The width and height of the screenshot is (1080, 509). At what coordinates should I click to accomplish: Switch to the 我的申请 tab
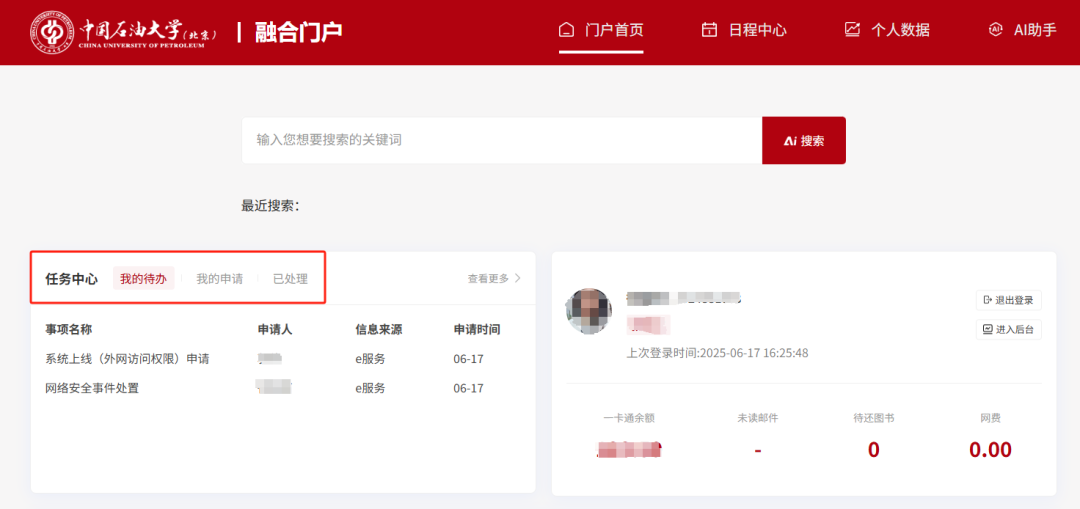point(219,279)
